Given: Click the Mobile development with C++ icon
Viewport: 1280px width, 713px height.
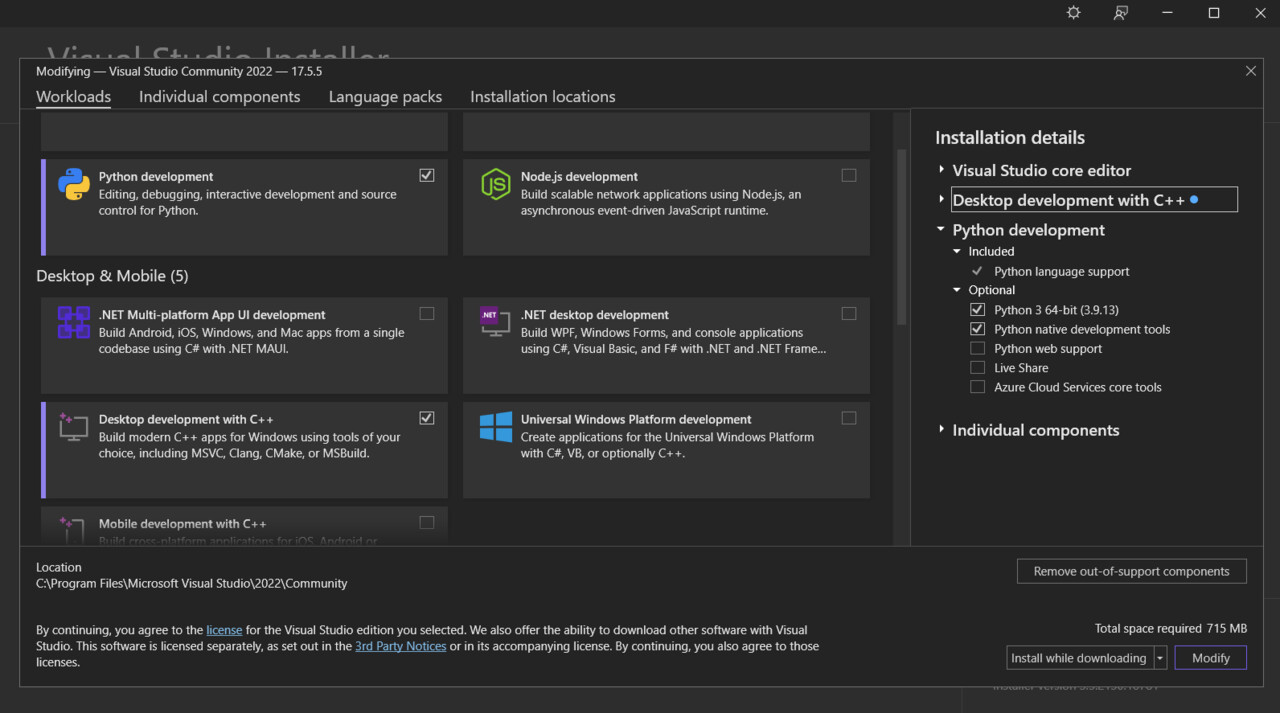Looking at the screenshot, I should click(74, 530).
